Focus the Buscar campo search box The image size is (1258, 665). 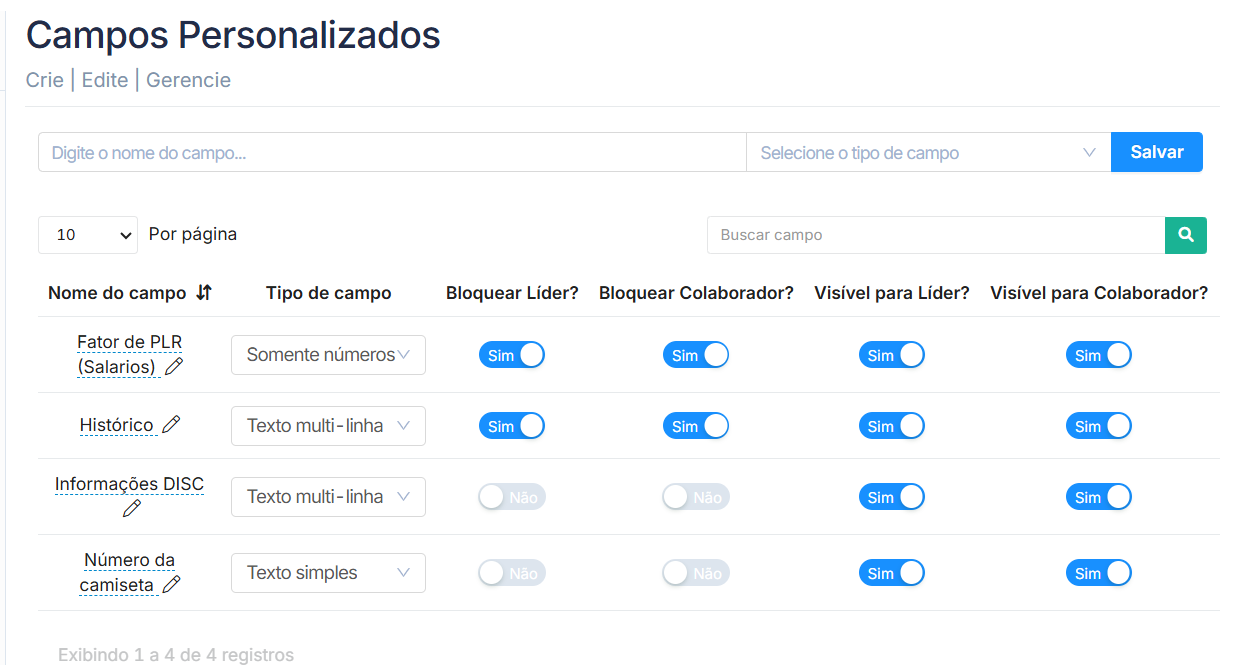(936, 235)
